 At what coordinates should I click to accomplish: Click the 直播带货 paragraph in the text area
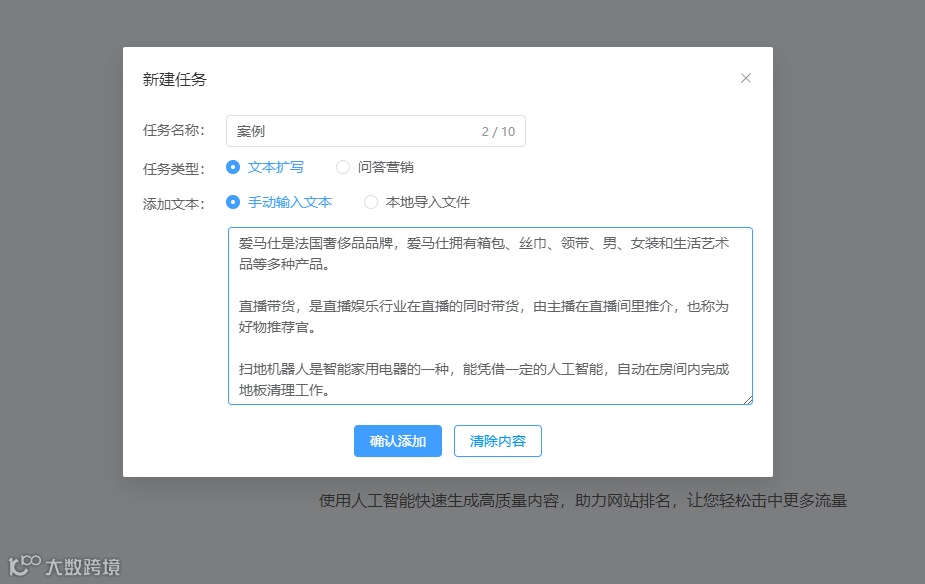[x=484, y=317]
